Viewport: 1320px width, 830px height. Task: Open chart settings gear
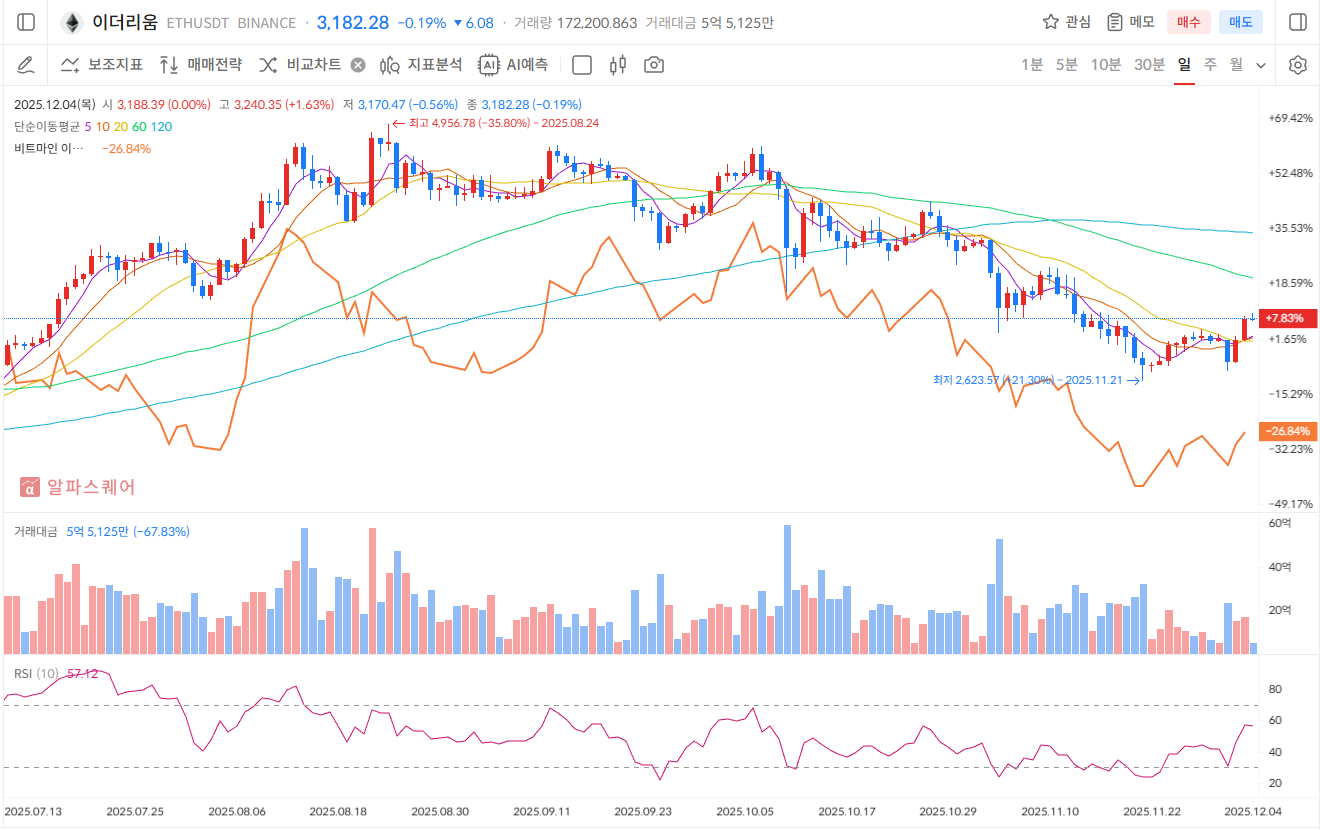[x=1298, y=65]
